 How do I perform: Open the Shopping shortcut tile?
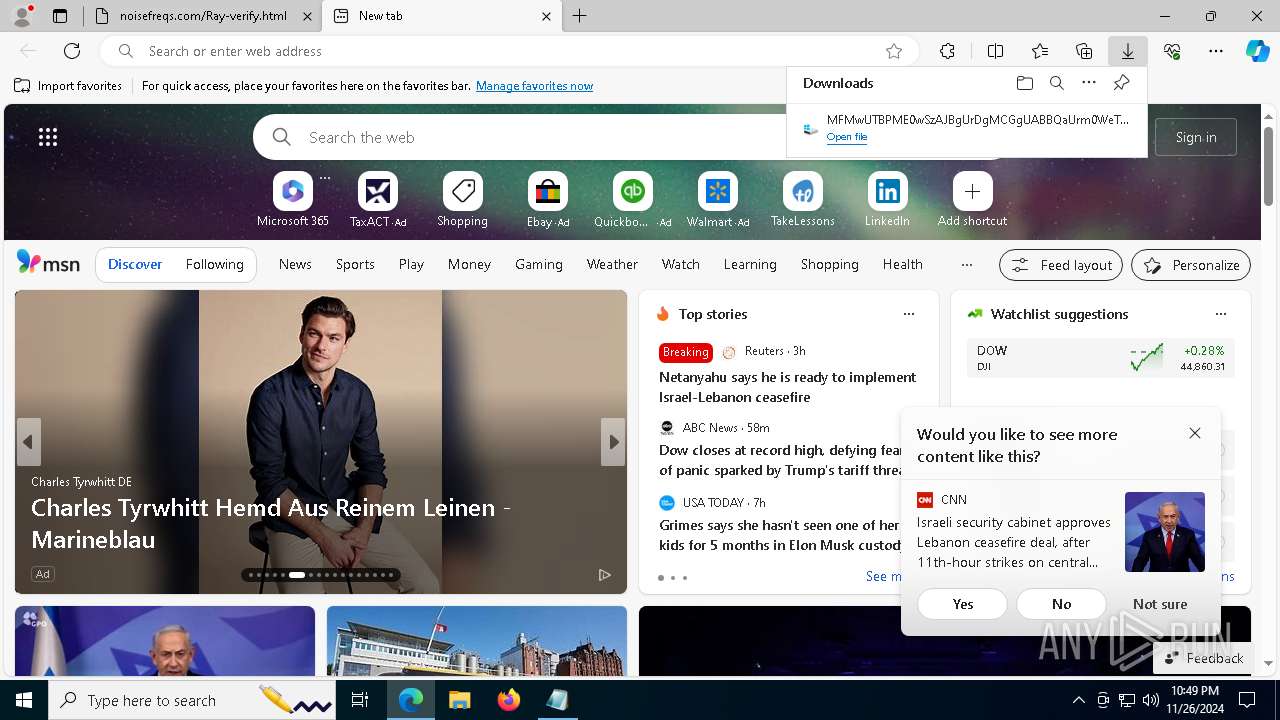click(x=462, y=200)
